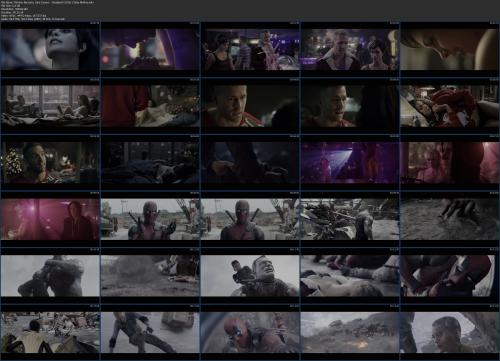
Task: Open the close-up of woman's upturned face
Action: [50, 49]
